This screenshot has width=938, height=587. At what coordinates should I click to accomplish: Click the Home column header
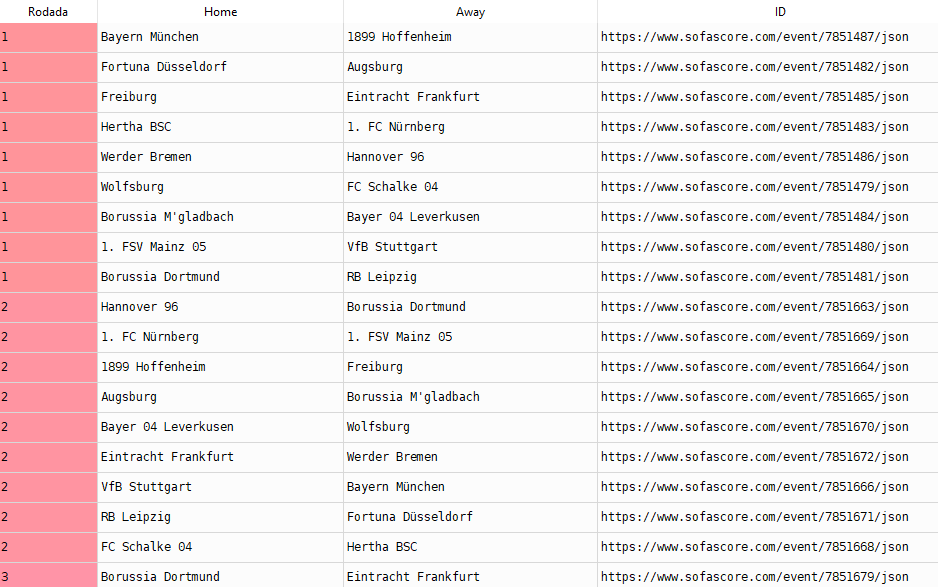tap(220, 11)
